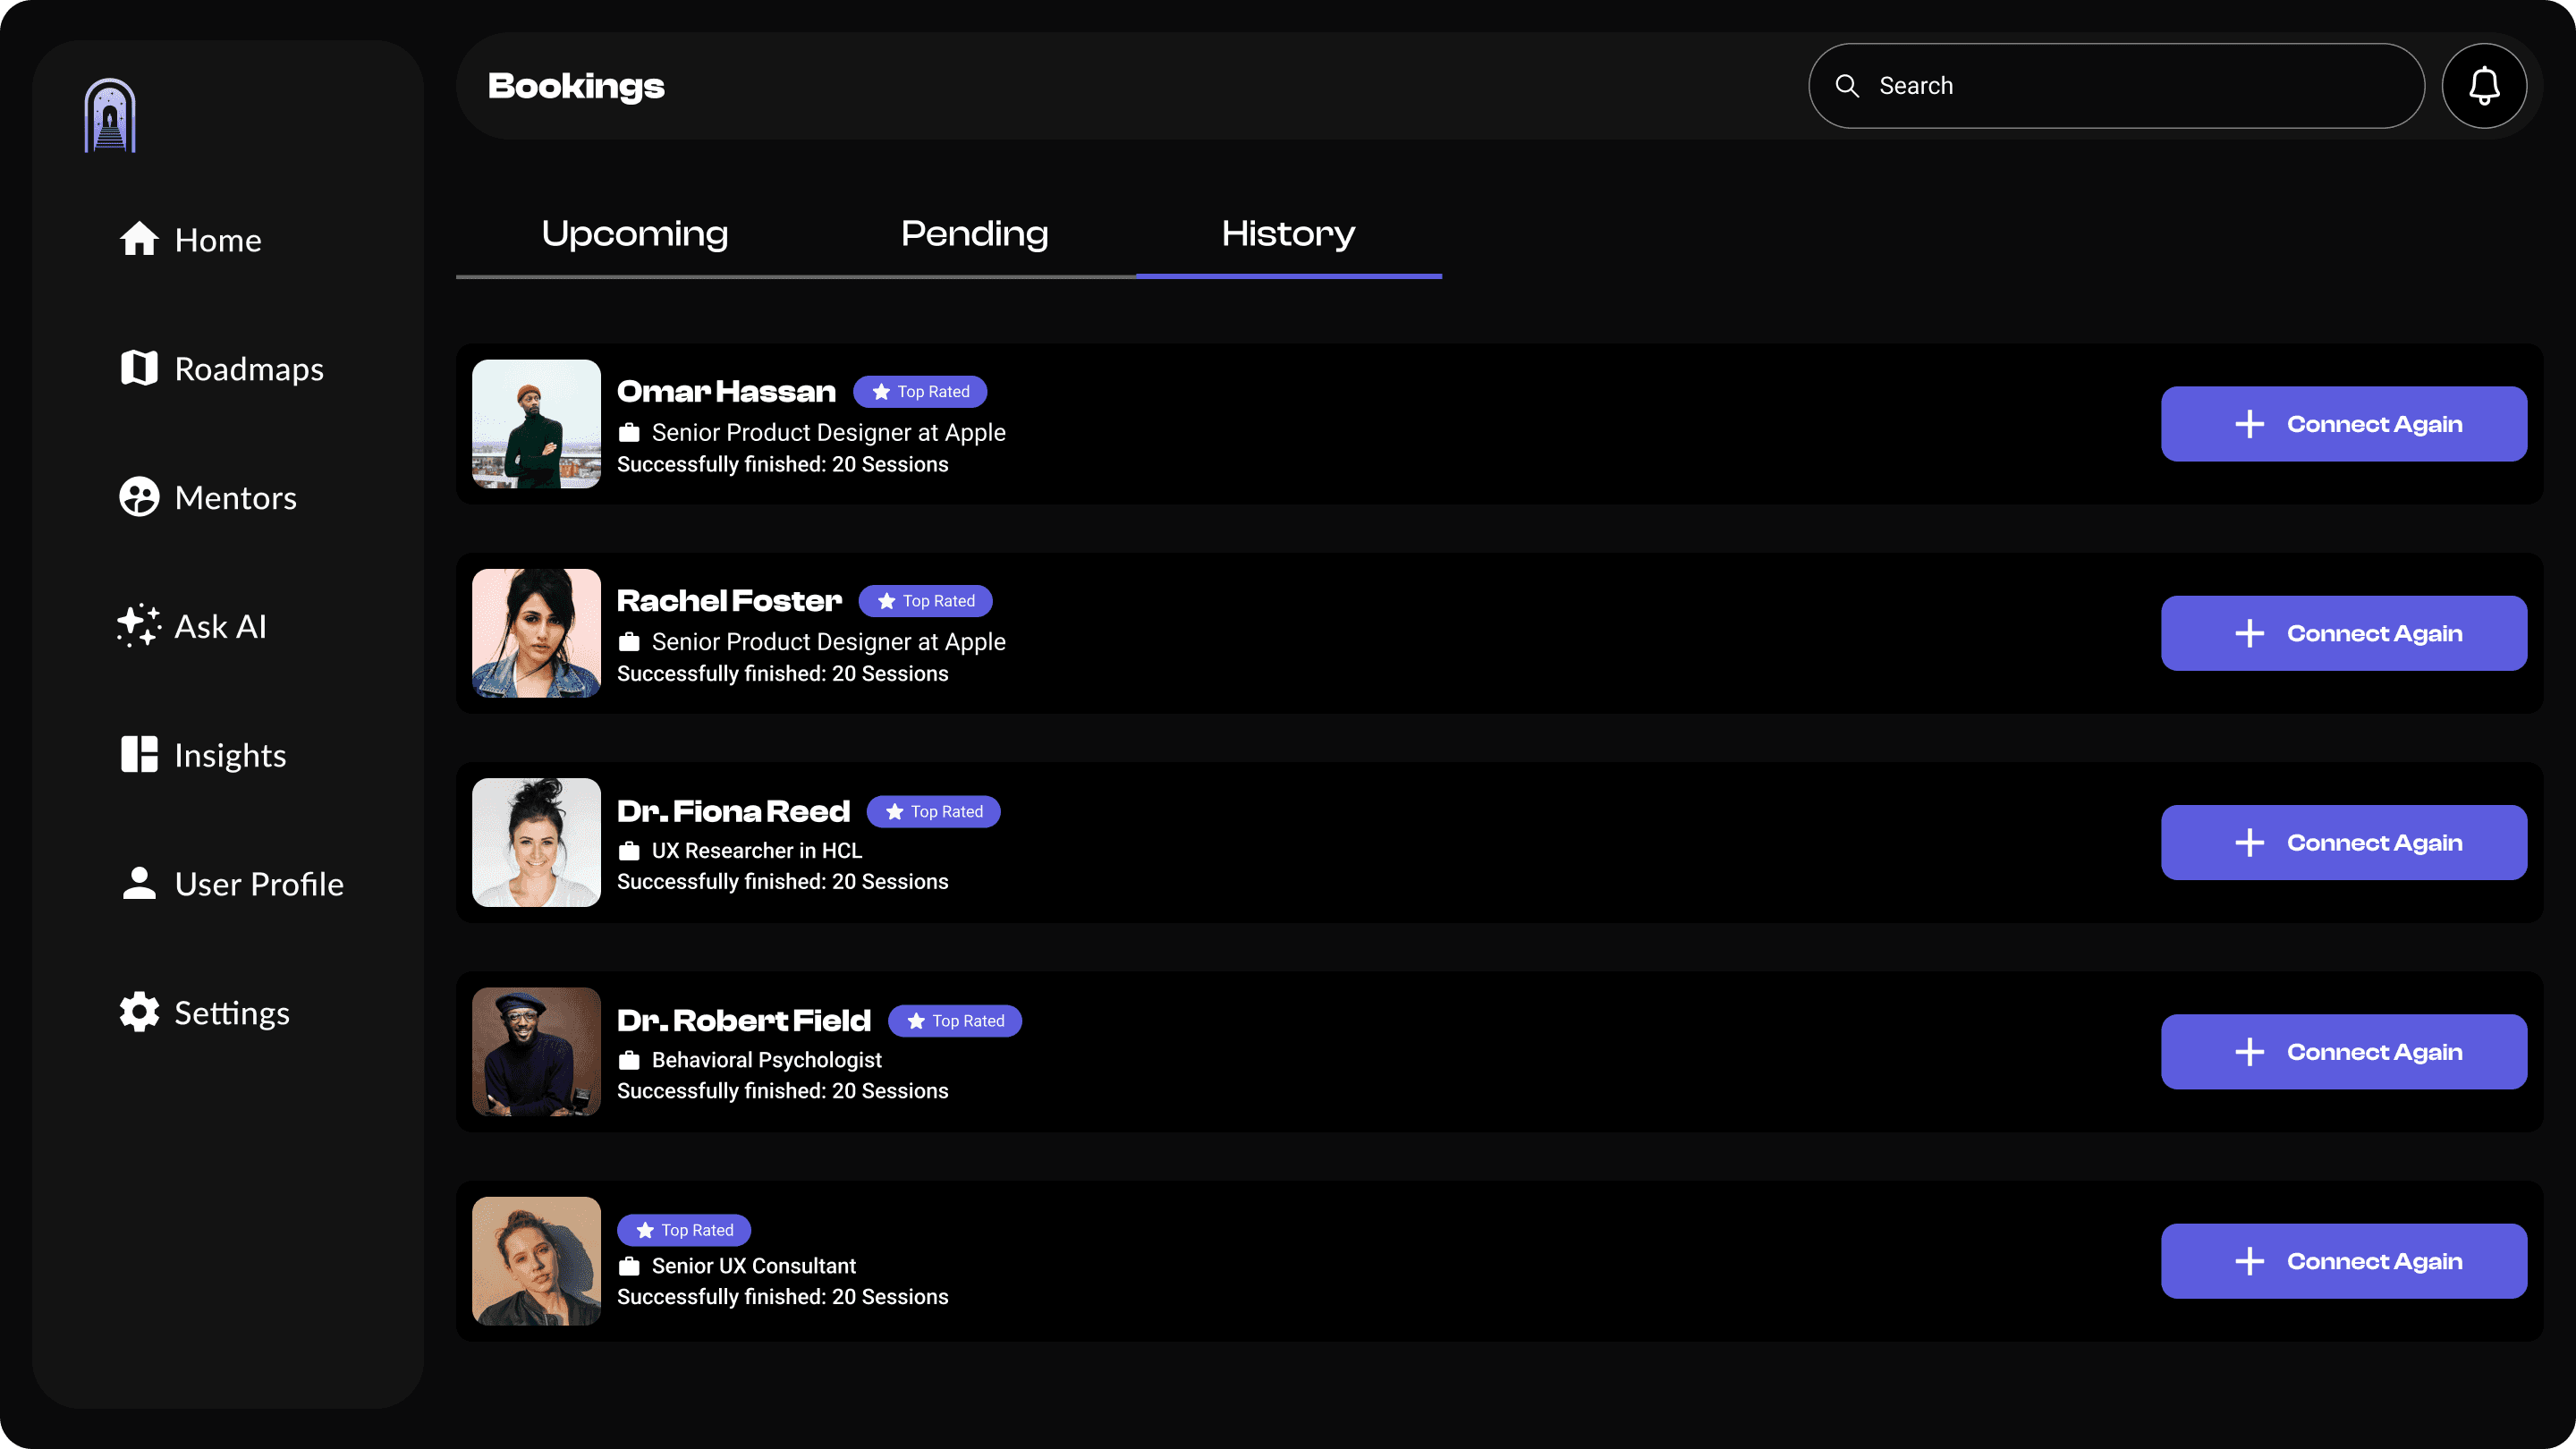Click the Settings gear icon
2576x1449 pixels.
(x=139, y=1012)
